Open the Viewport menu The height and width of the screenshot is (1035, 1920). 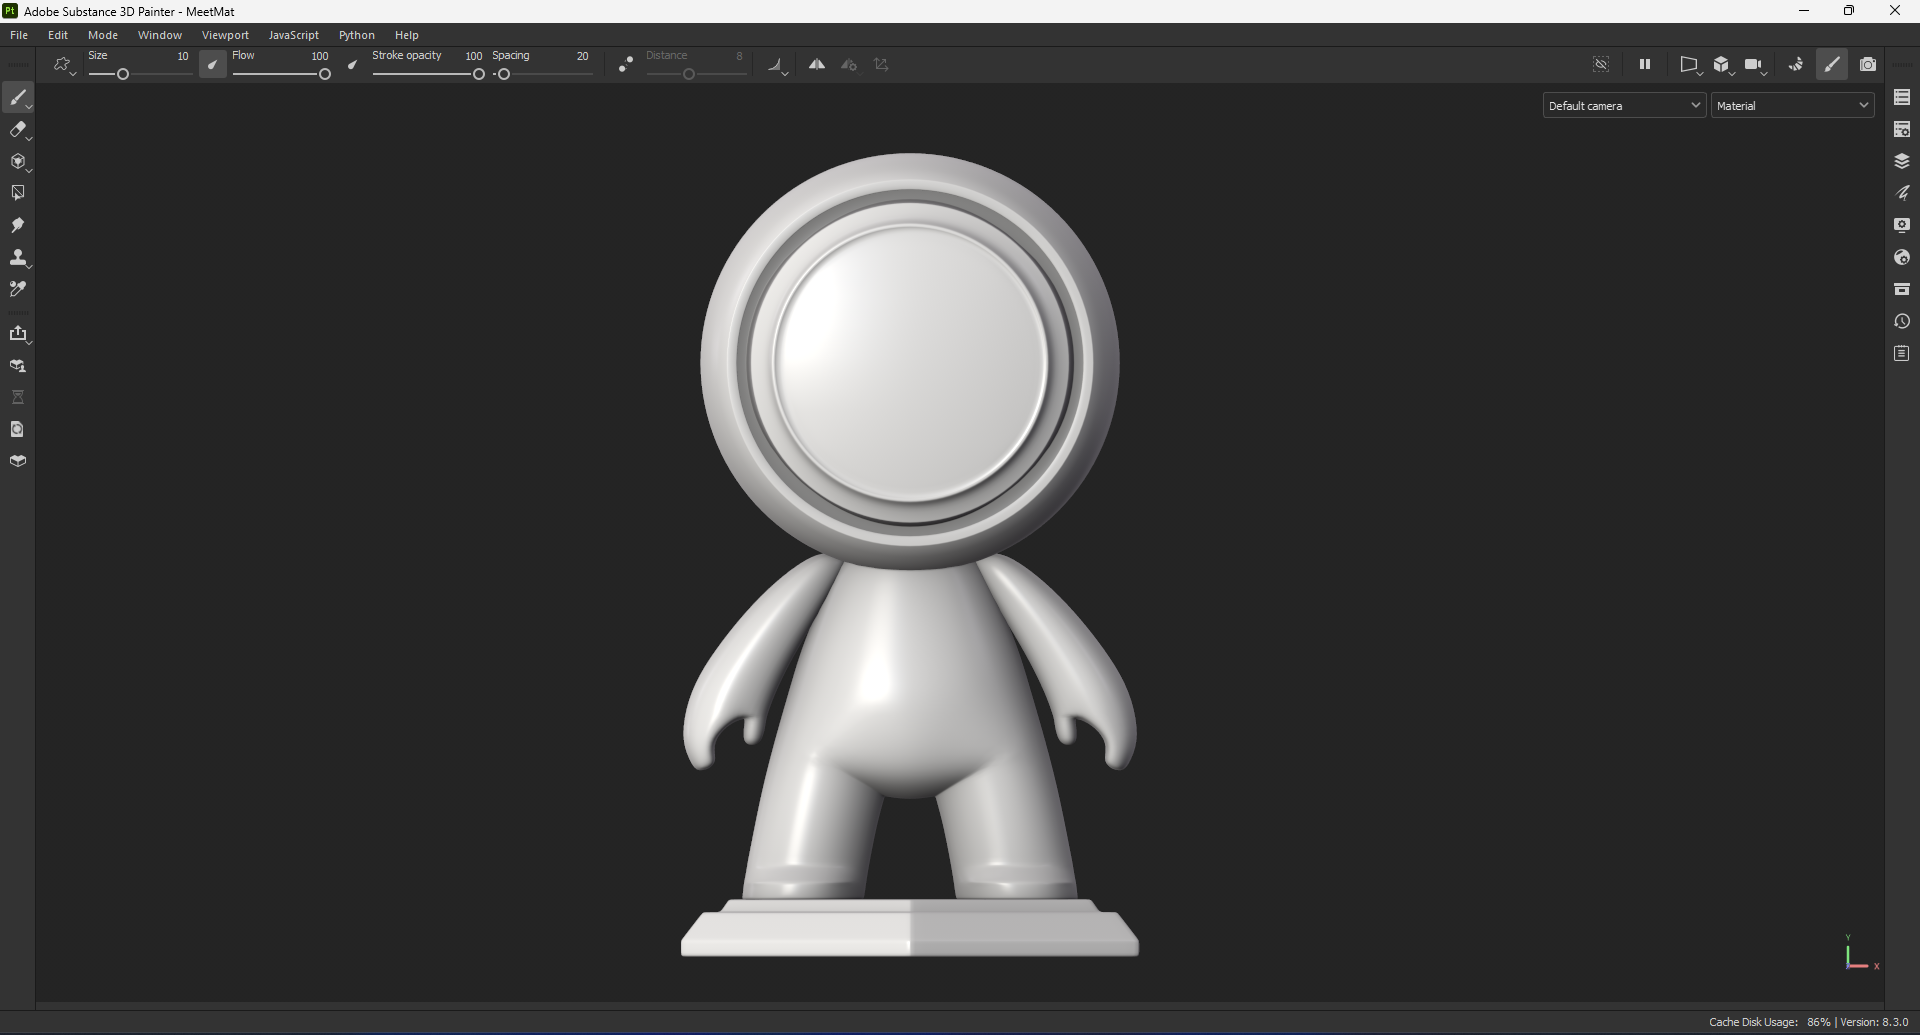[225, 34]
